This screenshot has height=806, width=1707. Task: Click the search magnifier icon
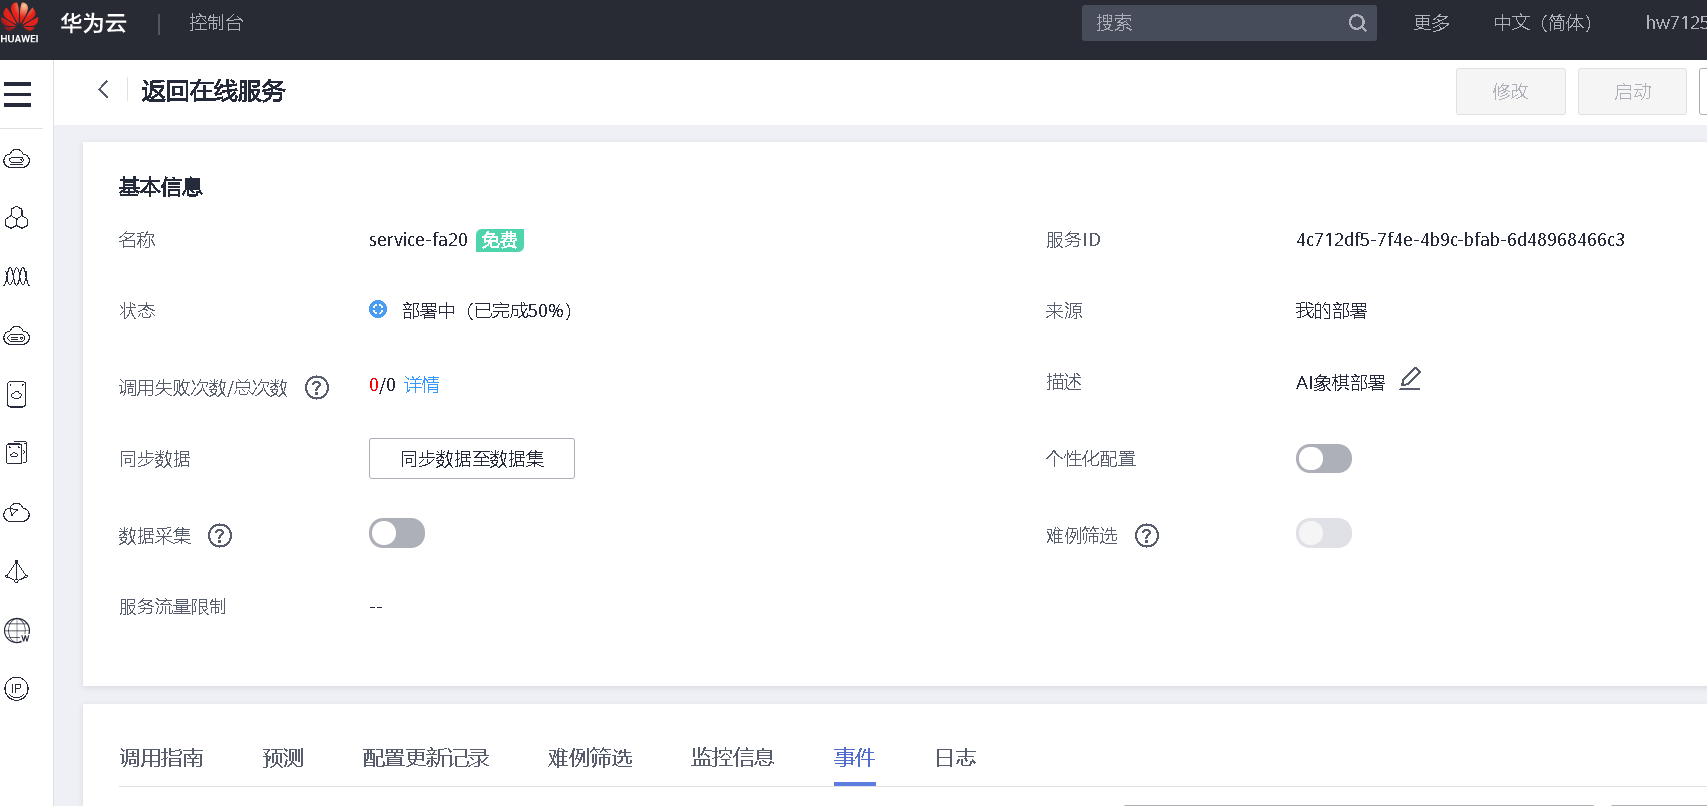(x=1357, y=23)
